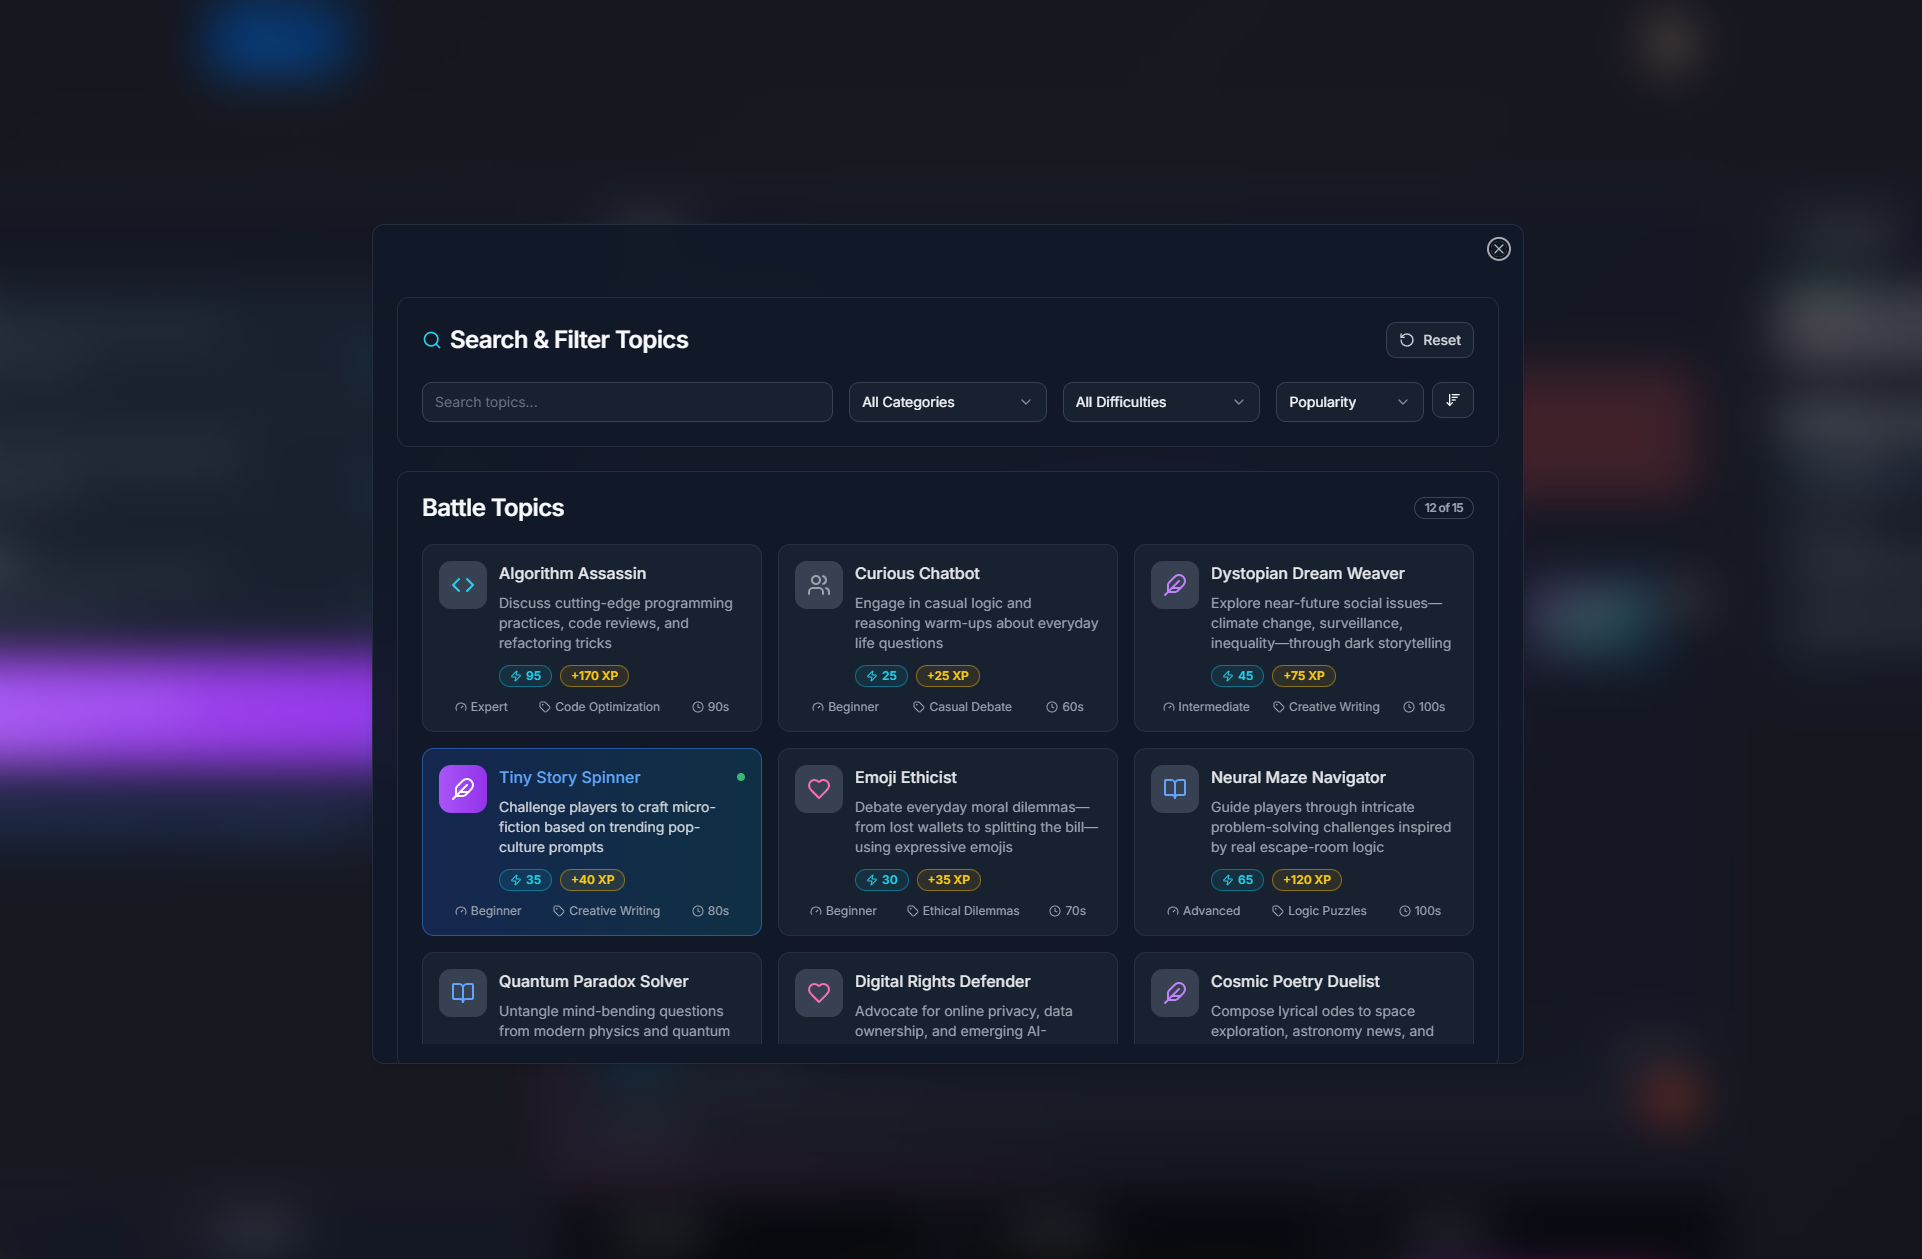Screen dimensions: 1922x1259
Task: Click the Algorithm Assassin code brackets icon
Action: tap(462, 585)
